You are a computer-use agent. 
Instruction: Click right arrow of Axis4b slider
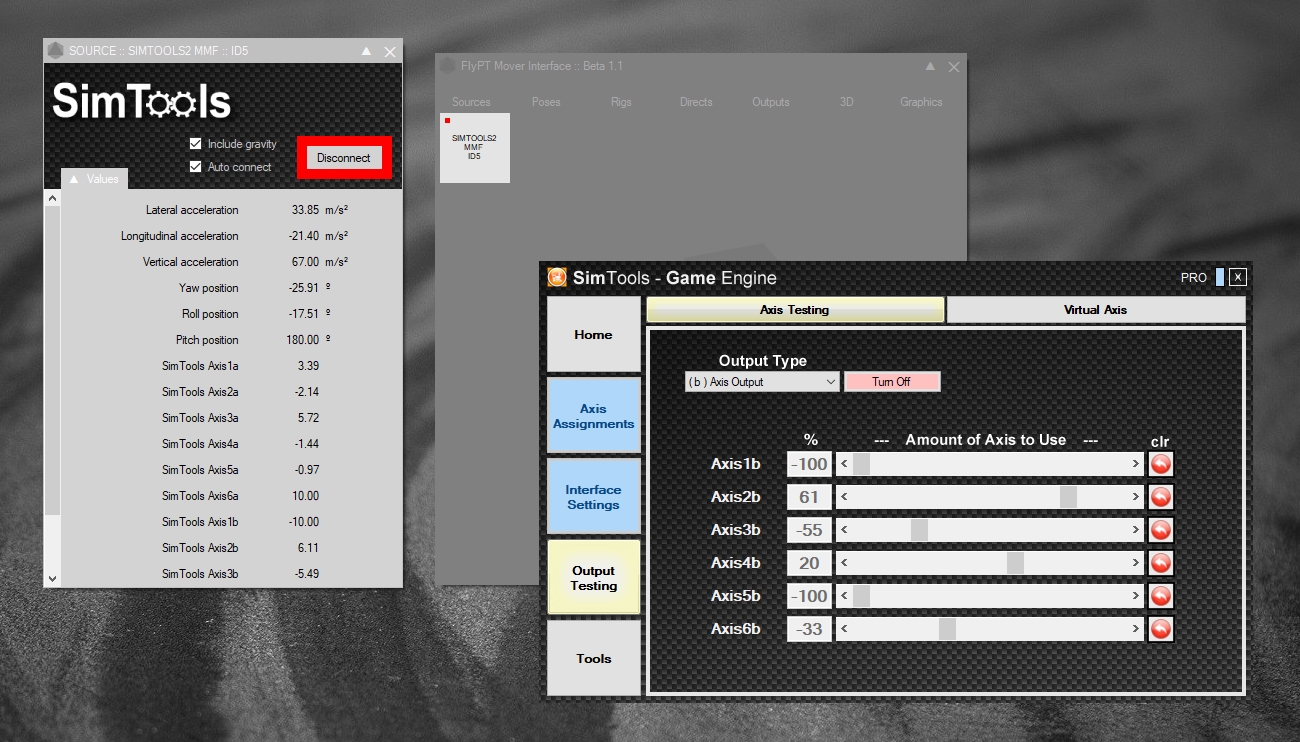click(1136, 563)
